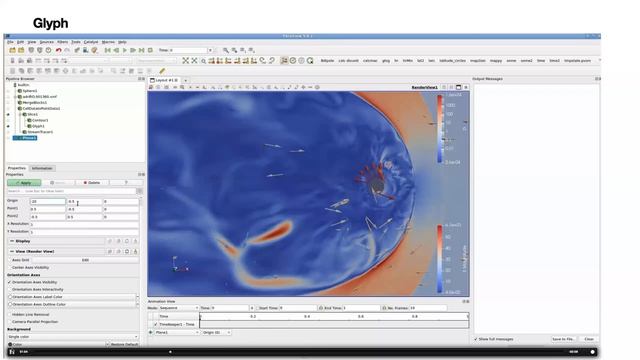This screenshot has width=640, height=360.
Task: Open the animation Mode Sequence dropdown
Action: click(178, 308)
